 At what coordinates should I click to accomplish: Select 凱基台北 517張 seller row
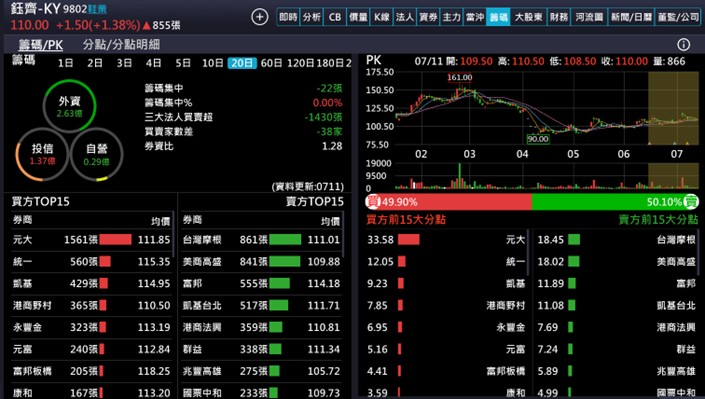click(x=262, y=305)
